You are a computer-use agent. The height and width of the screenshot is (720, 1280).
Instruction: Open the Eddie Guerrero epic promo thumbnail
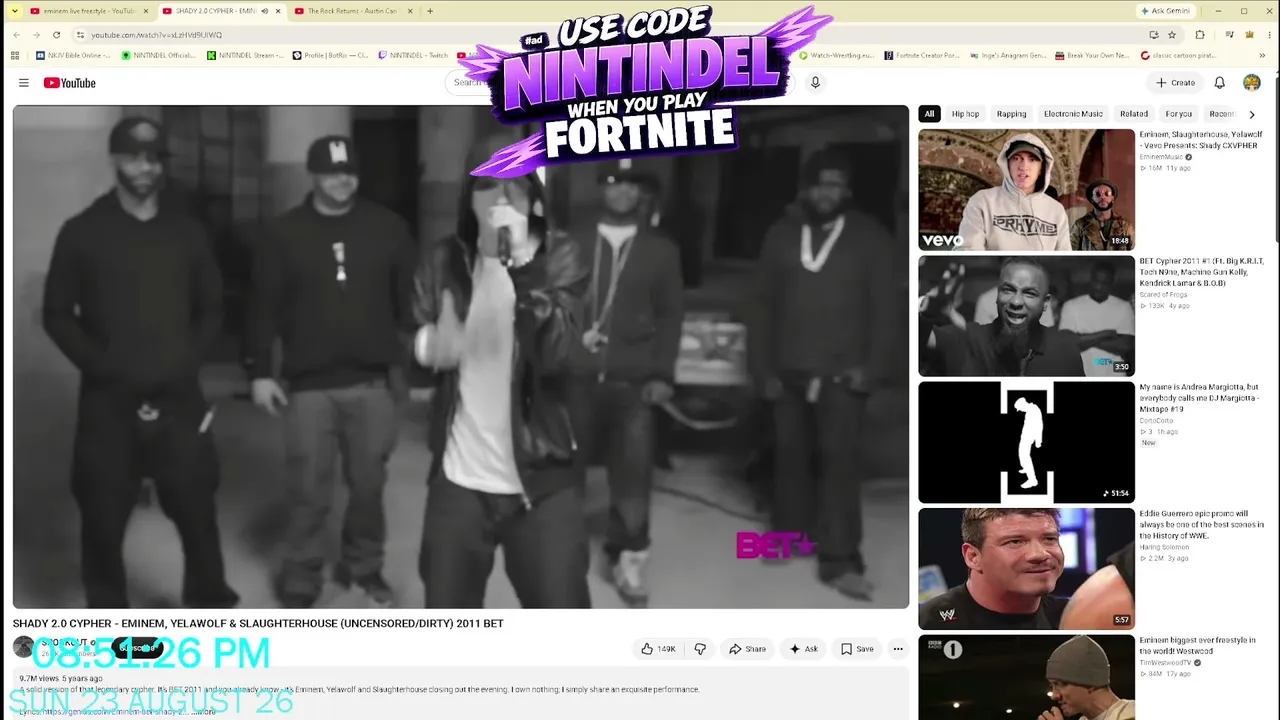pos(1027,569)
